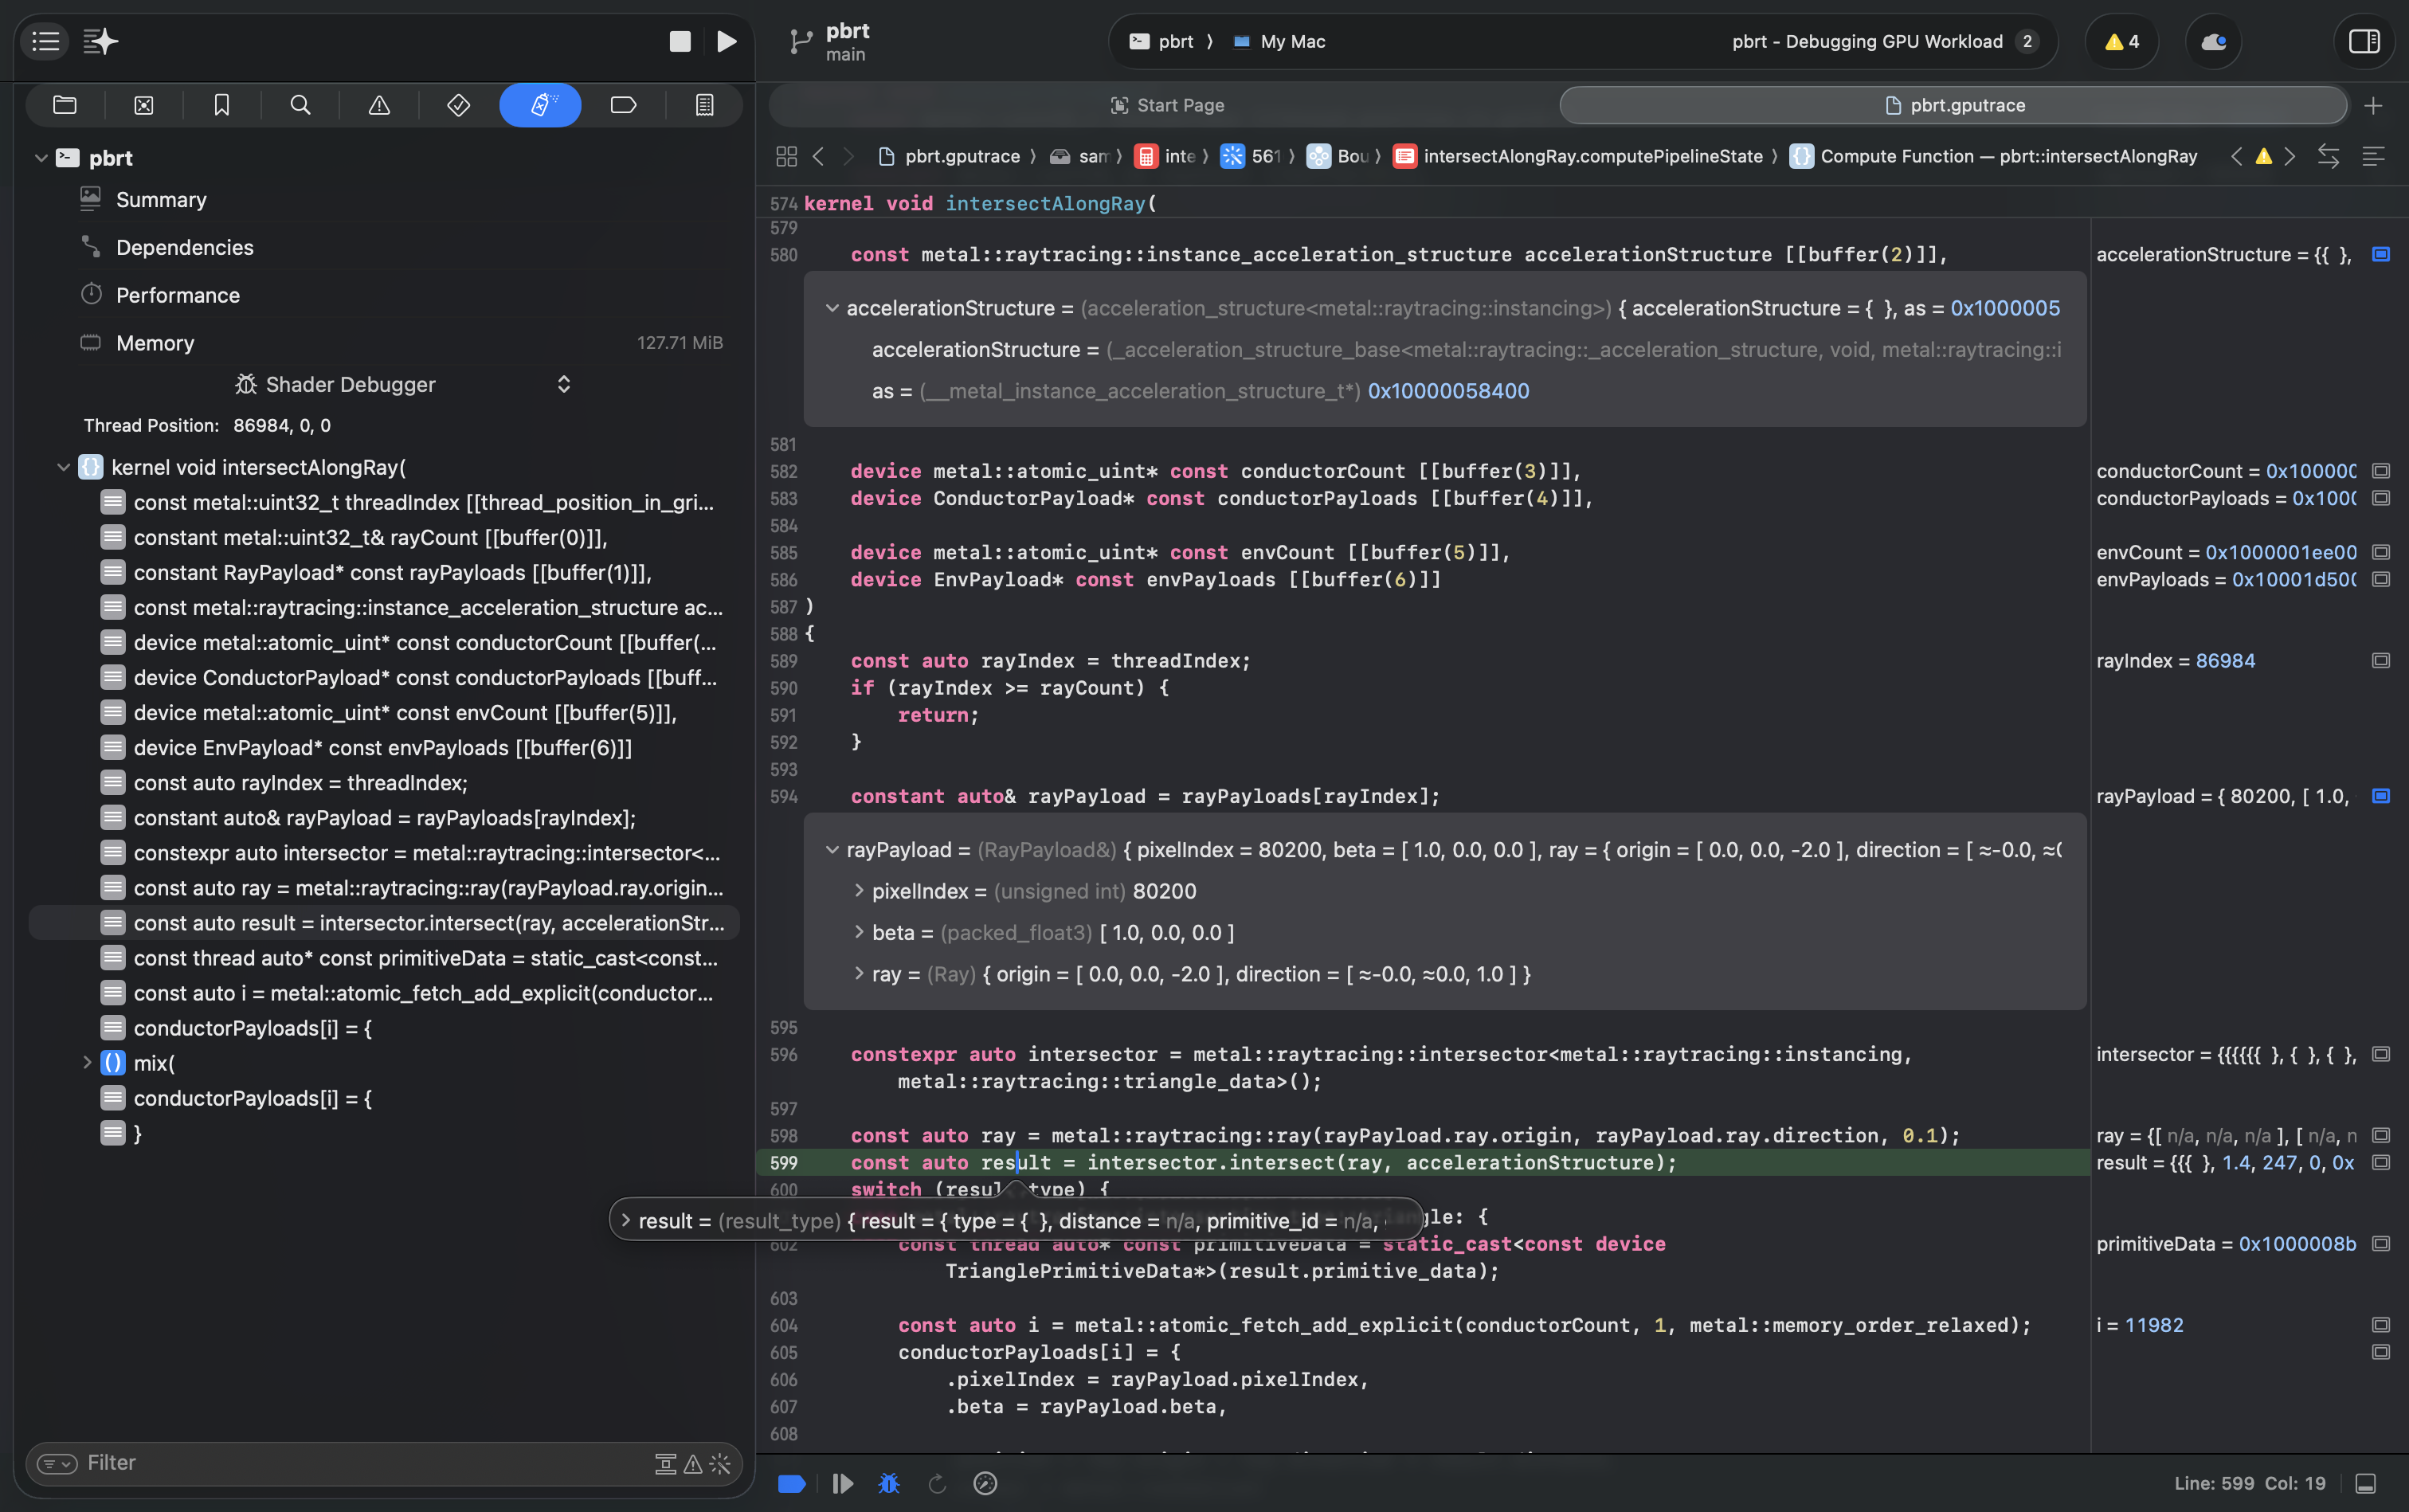Image resolution: width=2409 pixels, height=1512 pixels.
Task: Toggle the inspector panel on the right
Action: [2364, 41]
